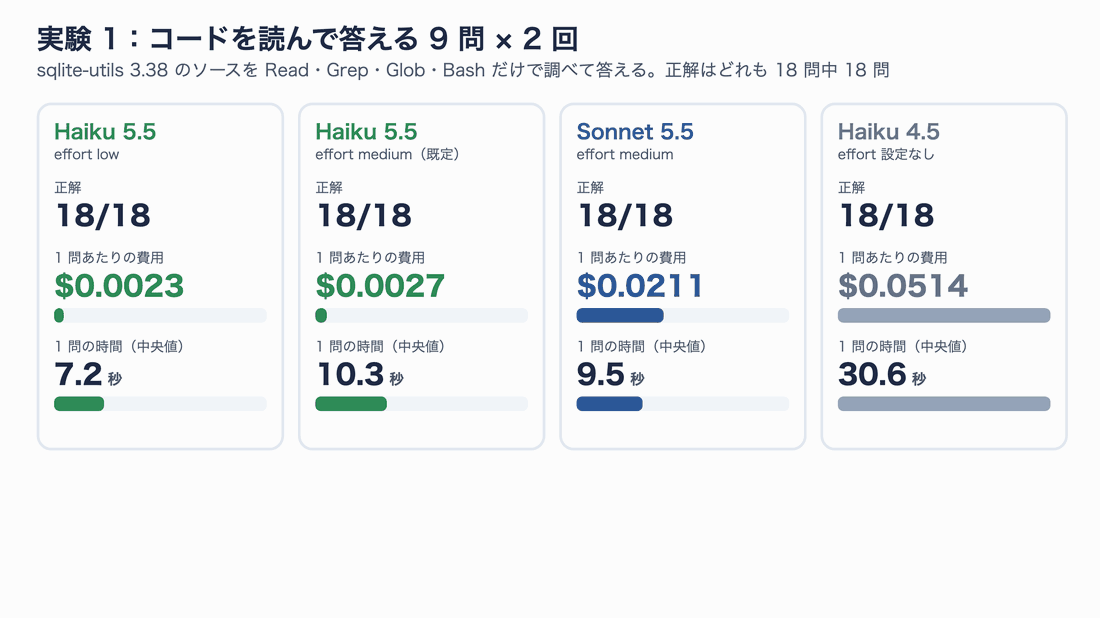Viewport: 1100px width, 618px height.
Task: Click the gray time bar under 30.6 秒
Action: point(944,404)
